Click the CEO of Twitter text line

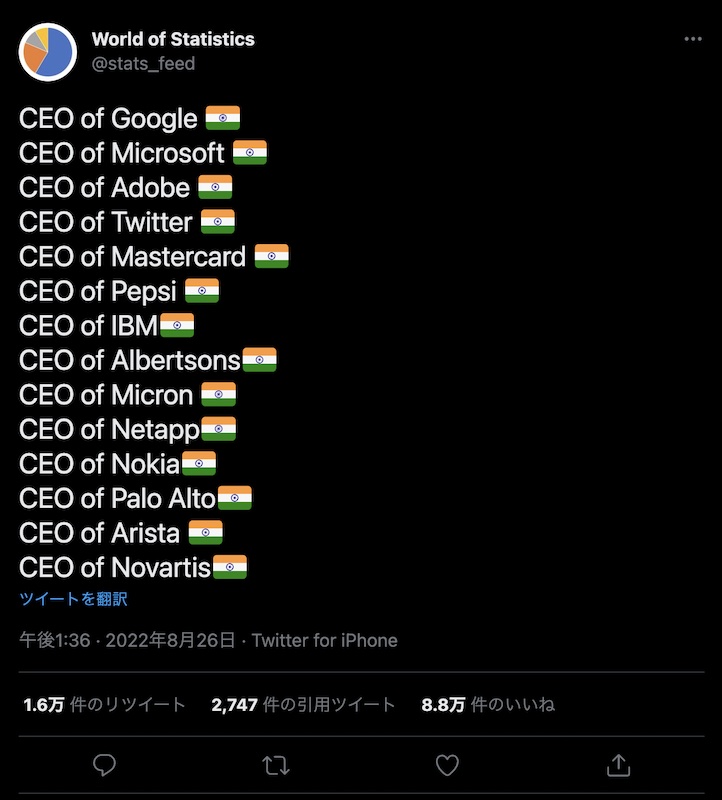coord(106,222)
